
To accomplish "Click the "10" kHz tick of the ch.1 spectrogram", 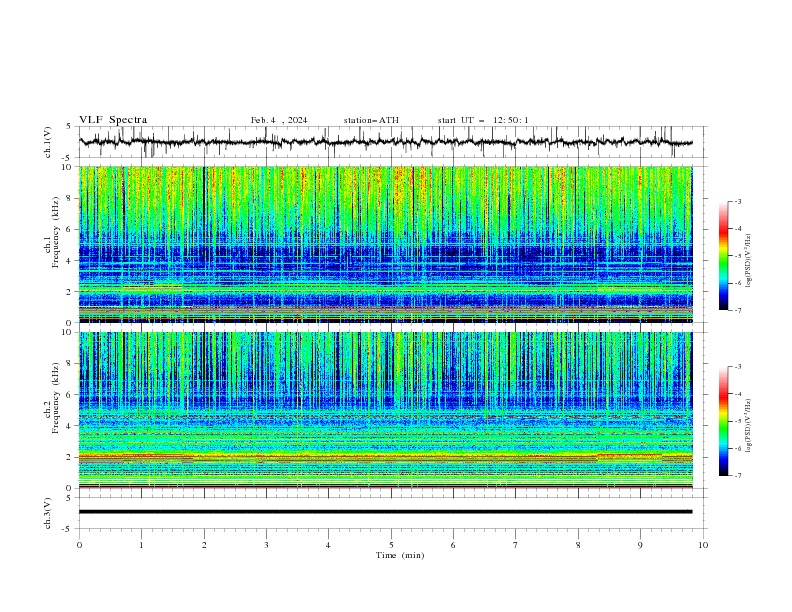I will (x=69, y=167).
